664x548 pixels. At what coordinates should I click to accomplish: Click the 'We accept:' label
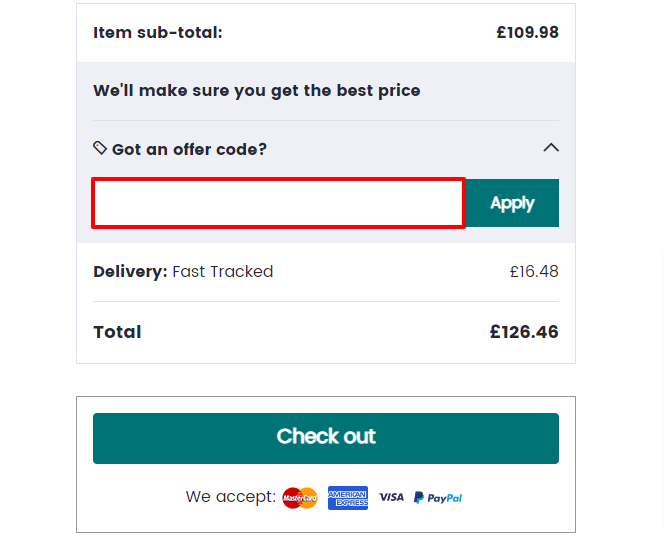[231, 496]
